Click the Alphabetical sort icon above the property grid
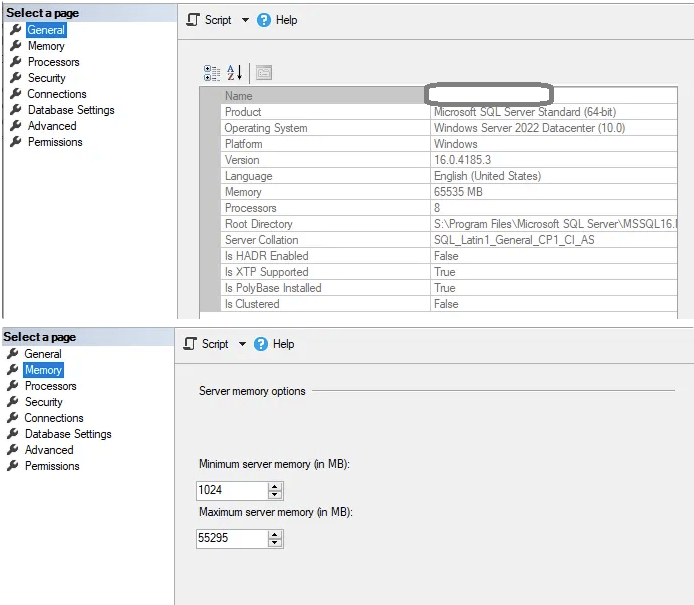Screen dimensions: 694x605 [x=235, y=73]
